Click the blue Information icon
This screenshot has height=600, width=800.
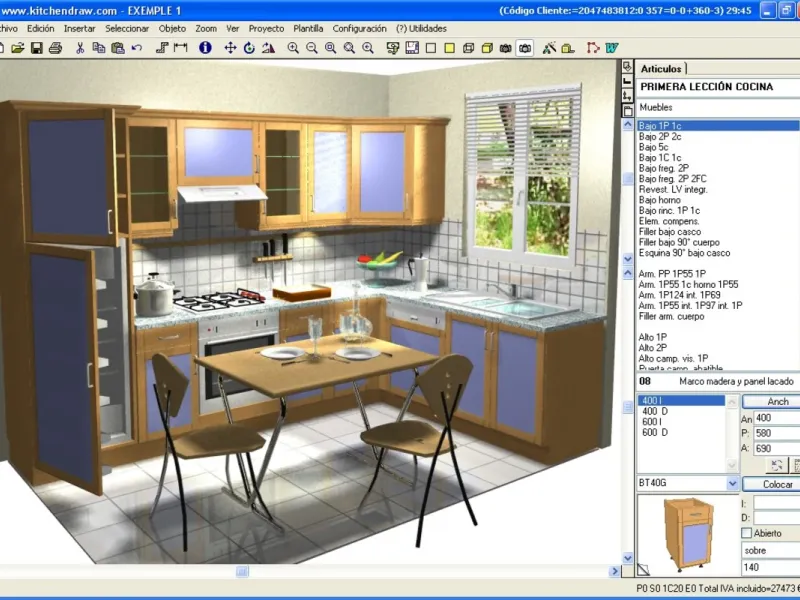click(x=205, y=48)
